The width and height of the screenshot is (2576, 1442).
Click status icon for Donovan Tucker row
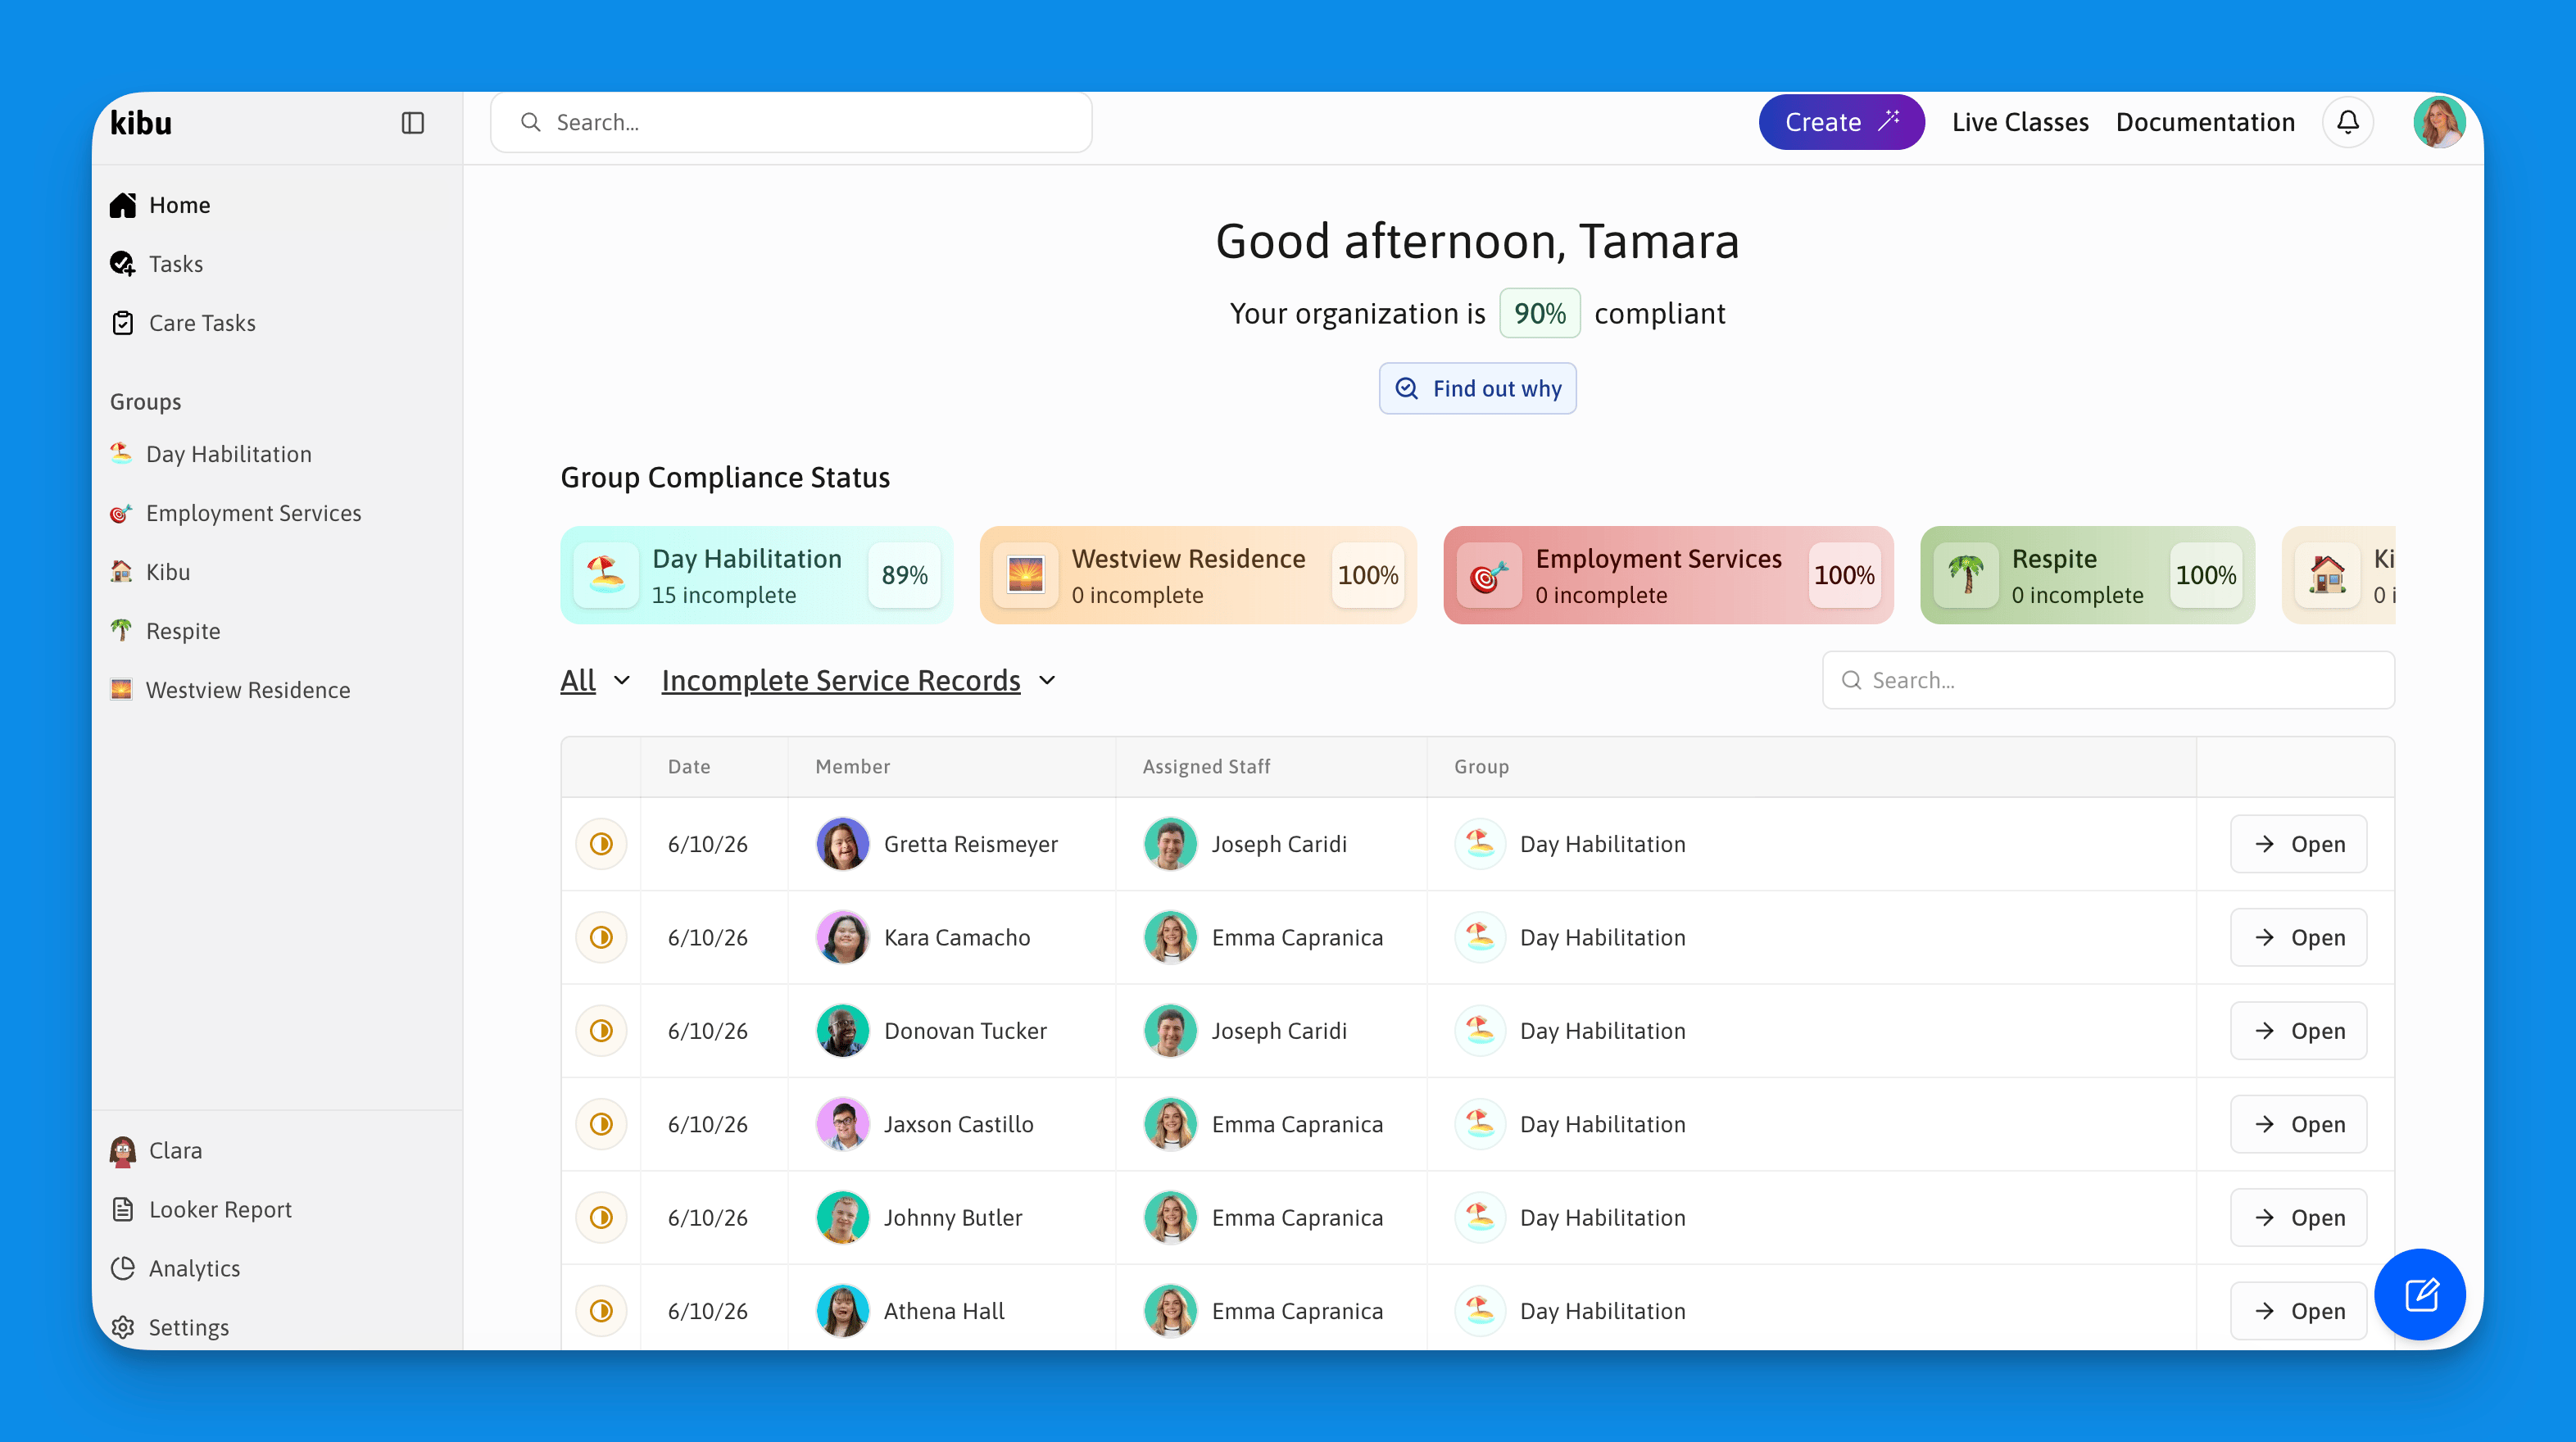coord(601,1031)
